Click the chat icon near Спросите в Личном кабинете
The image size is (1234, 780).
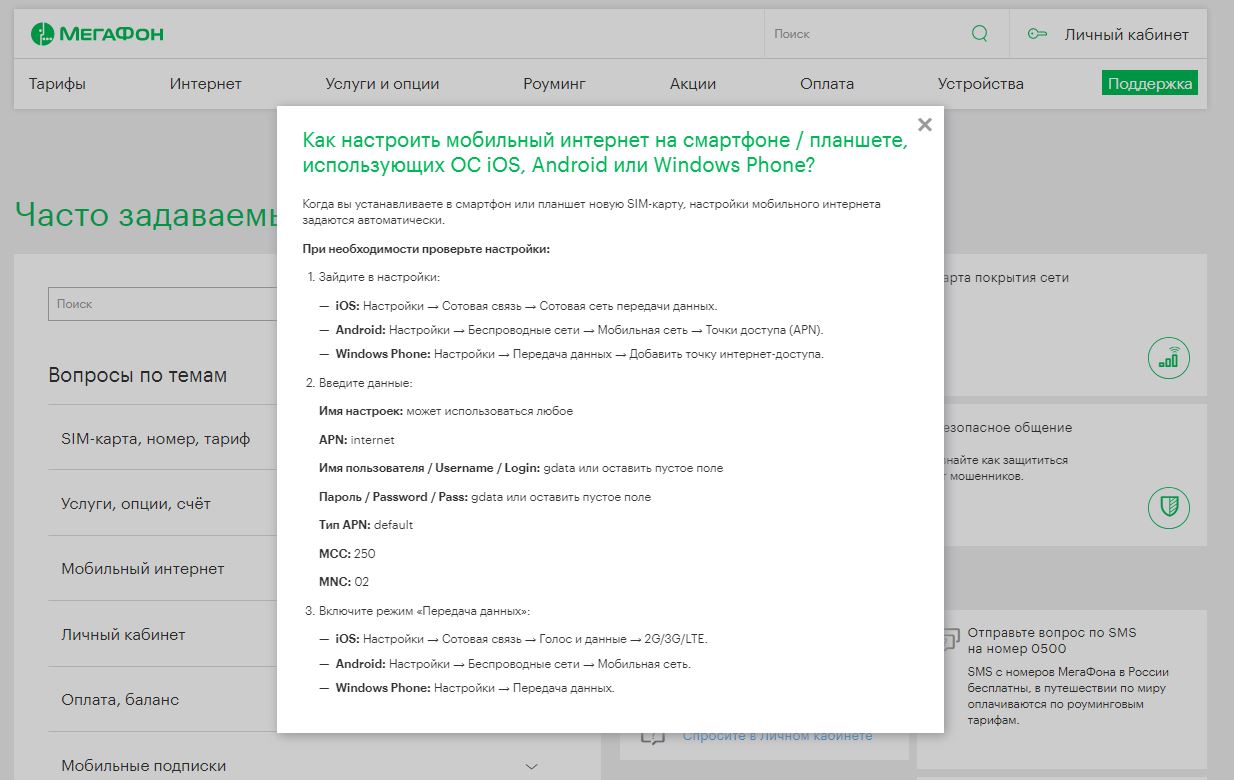tap(652, 735)
